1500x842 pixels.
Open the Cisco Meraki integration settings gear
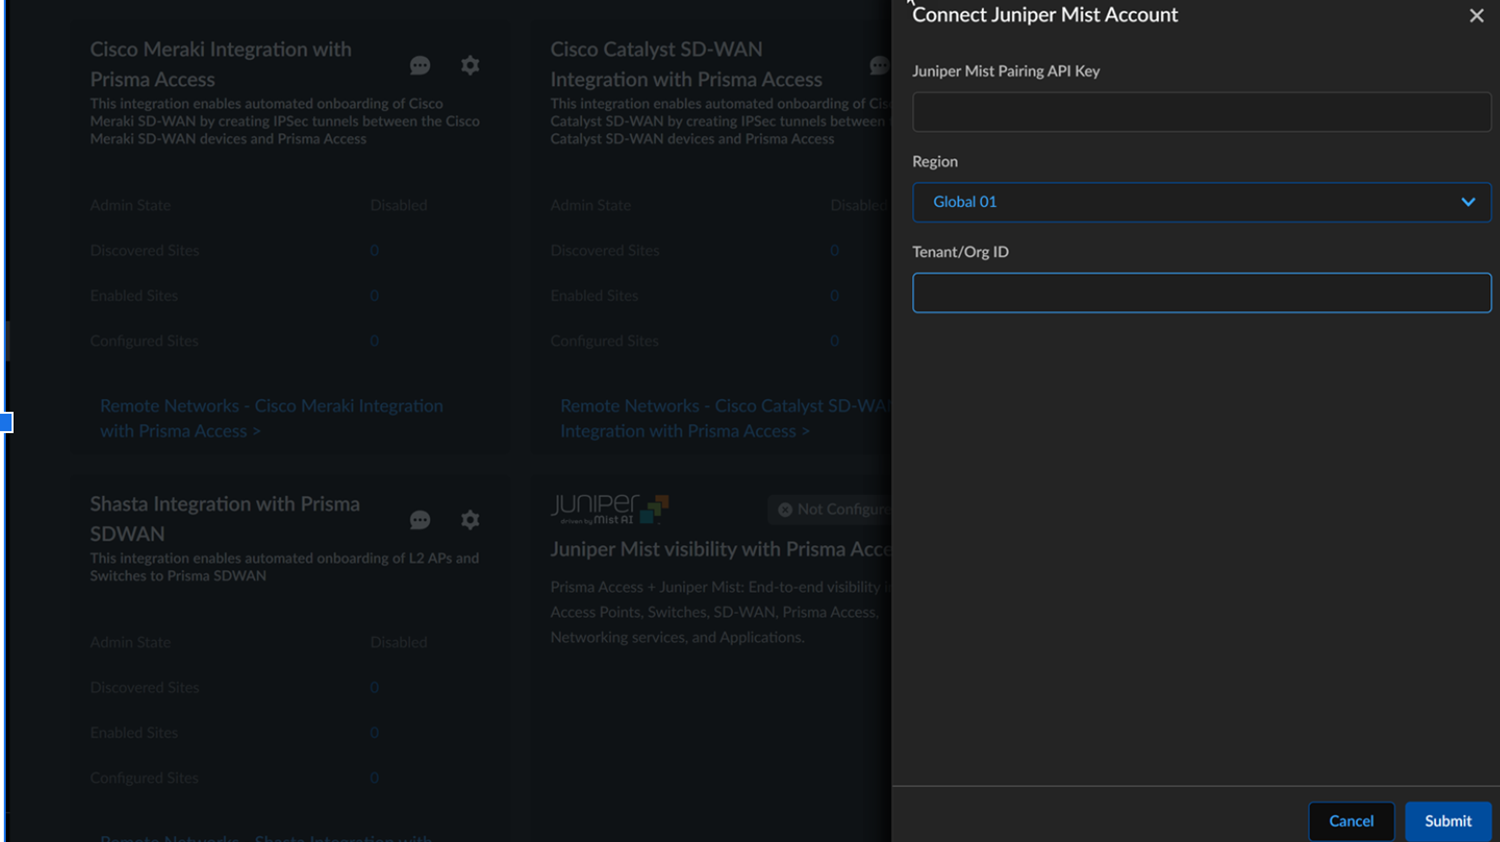coord(470,66)
